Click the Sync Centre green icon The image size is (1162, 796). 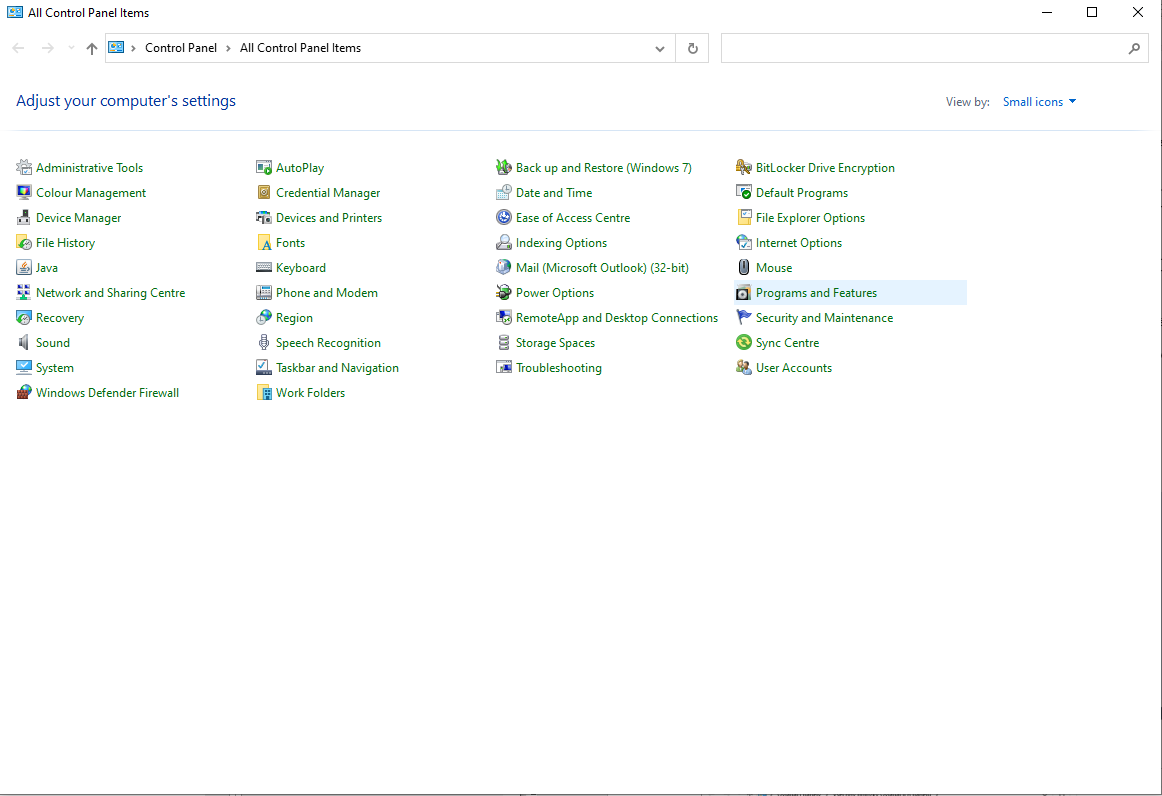coord(744,342)
